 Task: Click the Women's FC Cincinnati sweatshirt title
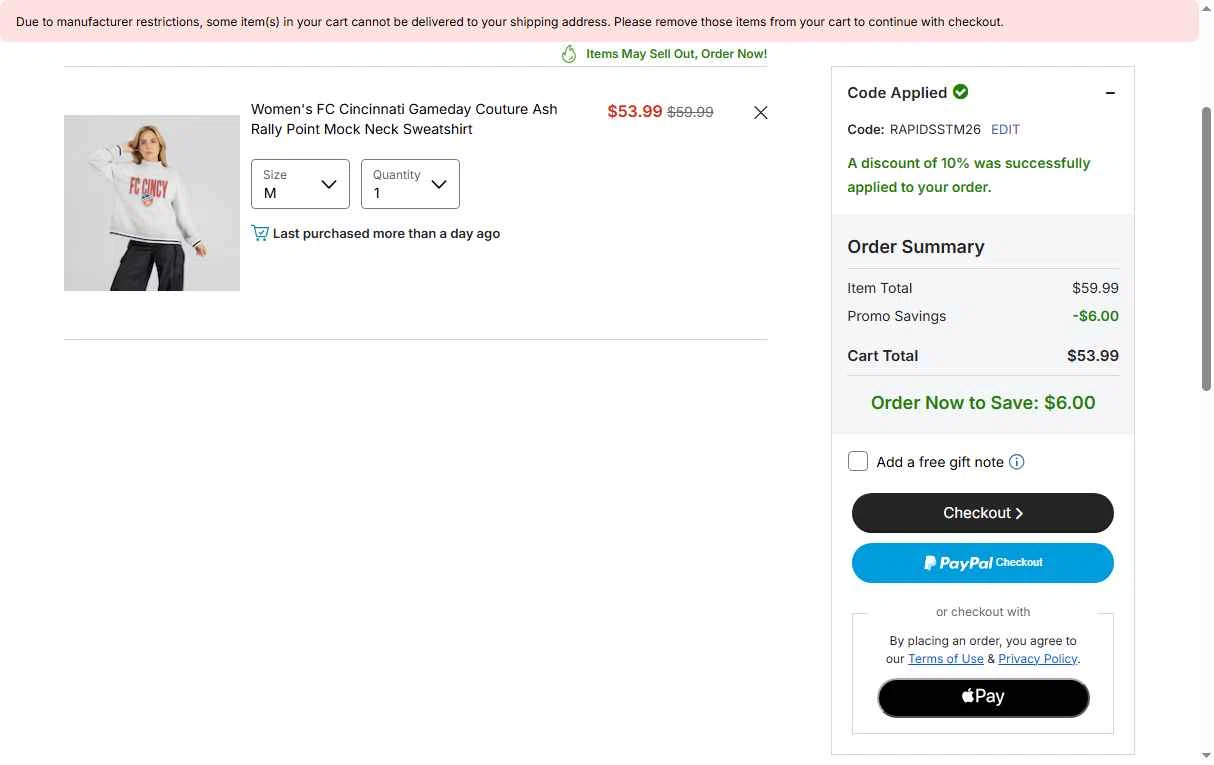404,119
